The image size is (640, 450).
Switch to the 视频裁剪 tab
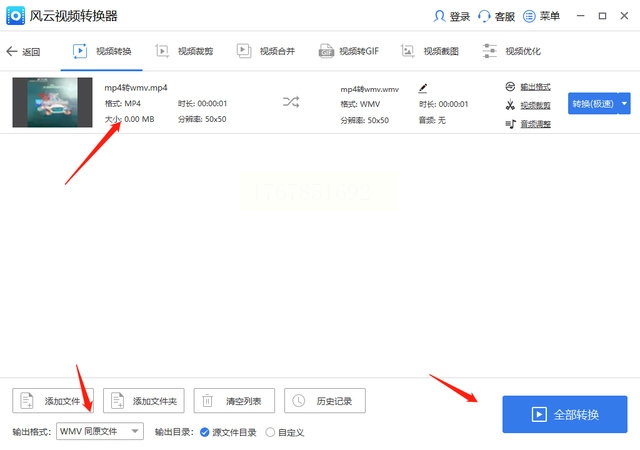[184, 51]
